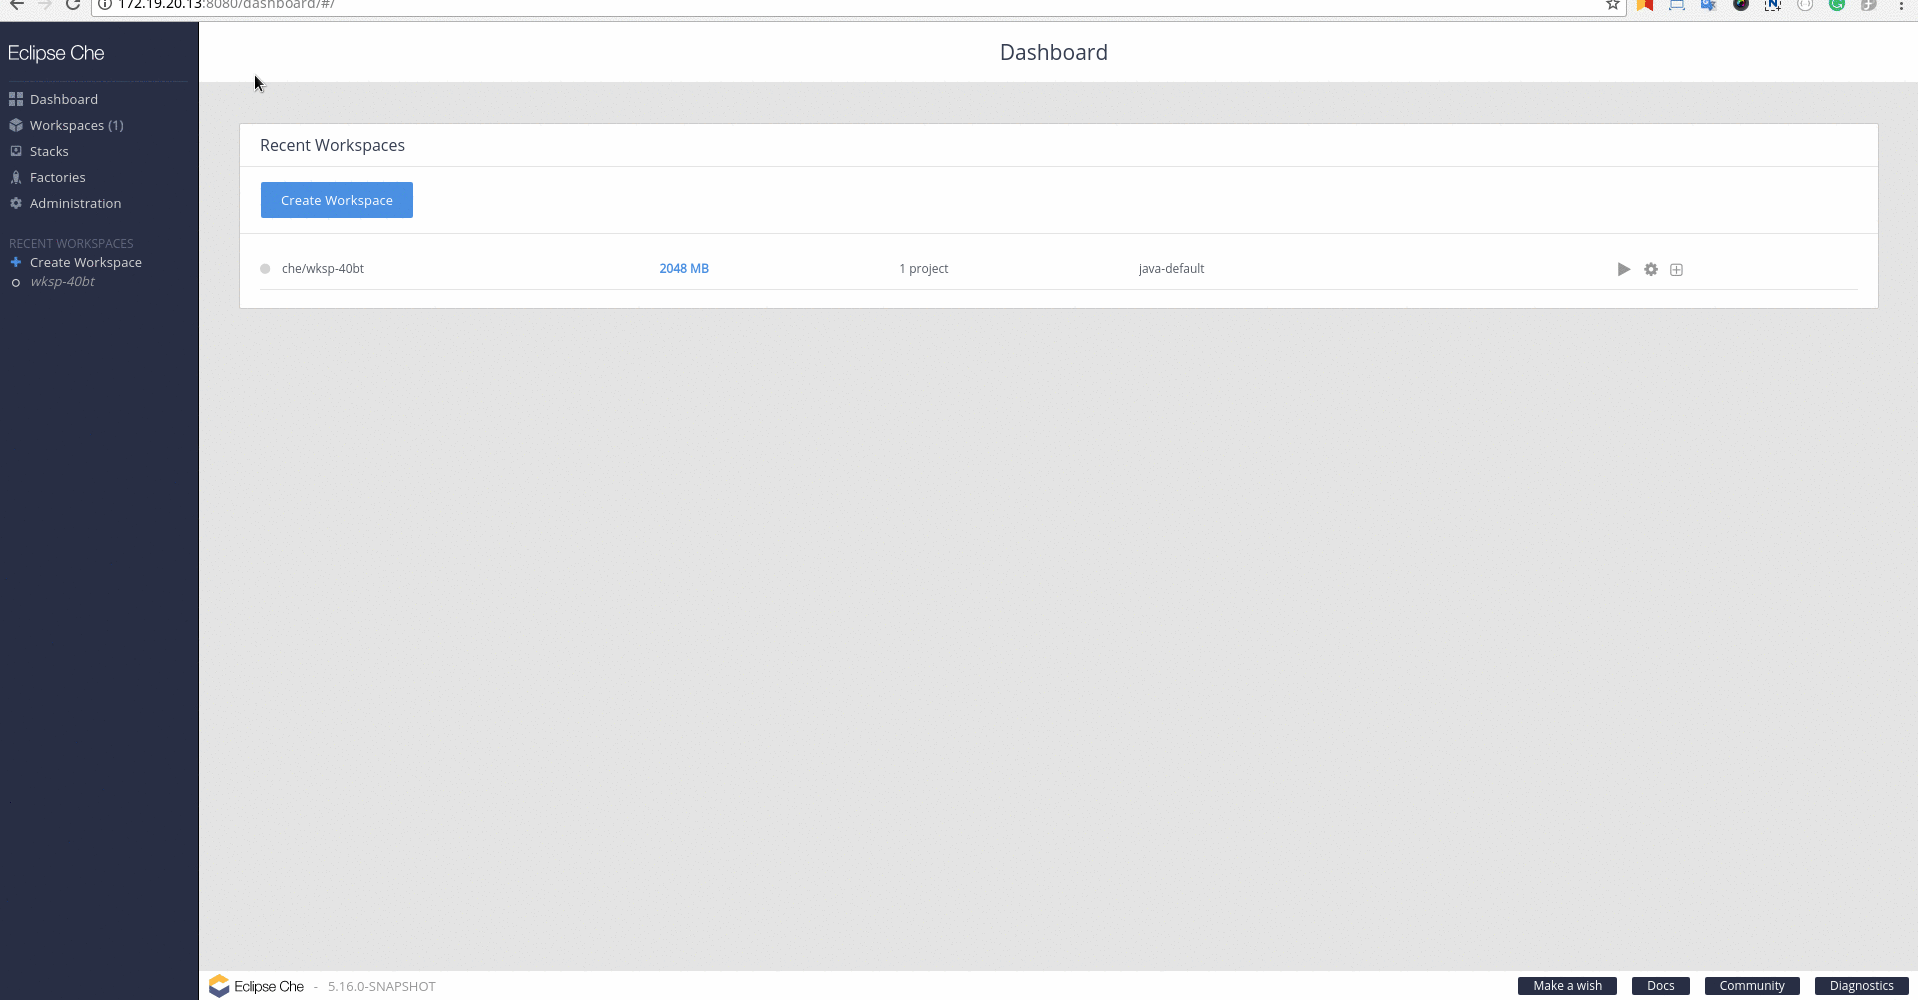Click the blue screen extension icon
The image size is (1918, 1000).
1677,5
